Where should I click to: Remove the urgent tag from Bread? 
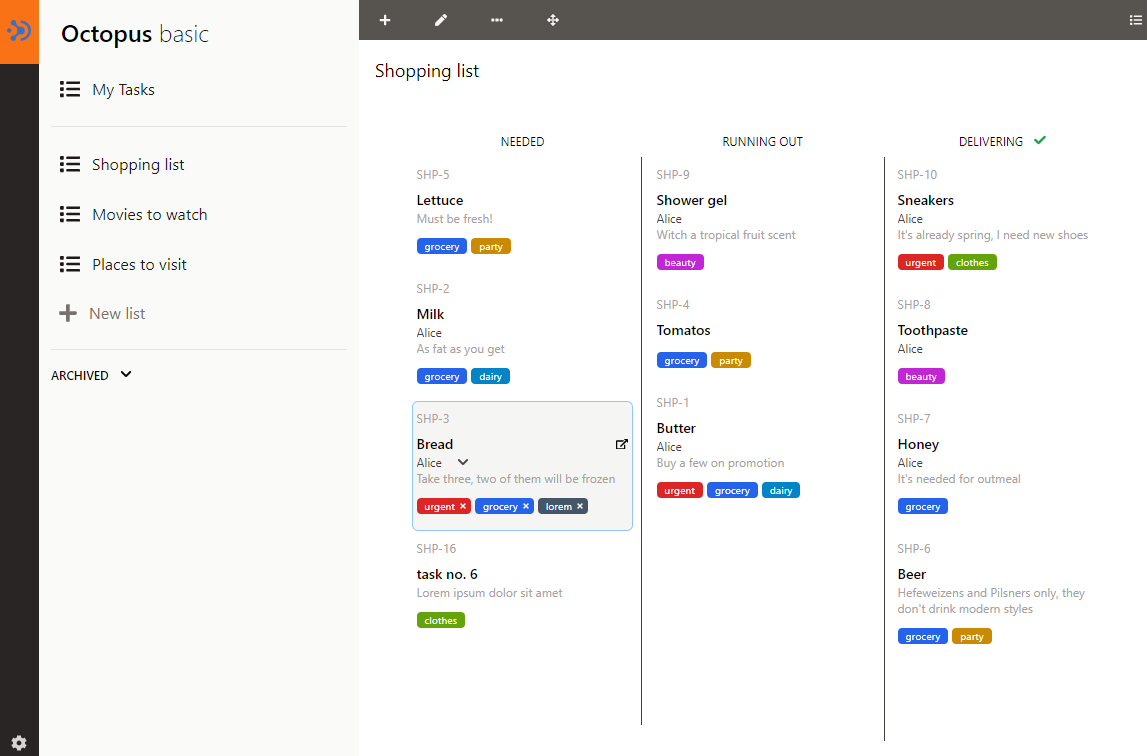(462, 506)
